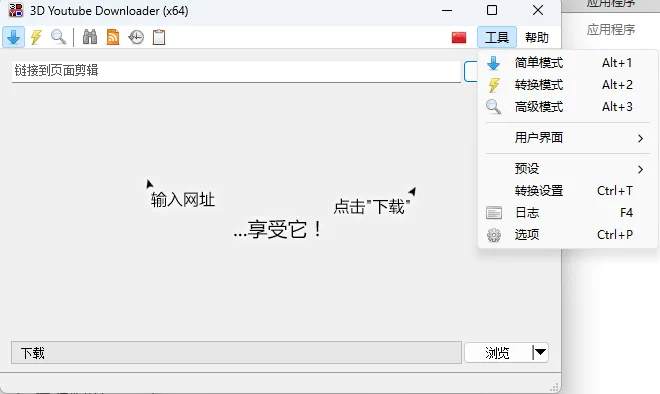Open the clock history toolbar icon

pyautogui.click(x=136, y=37)
